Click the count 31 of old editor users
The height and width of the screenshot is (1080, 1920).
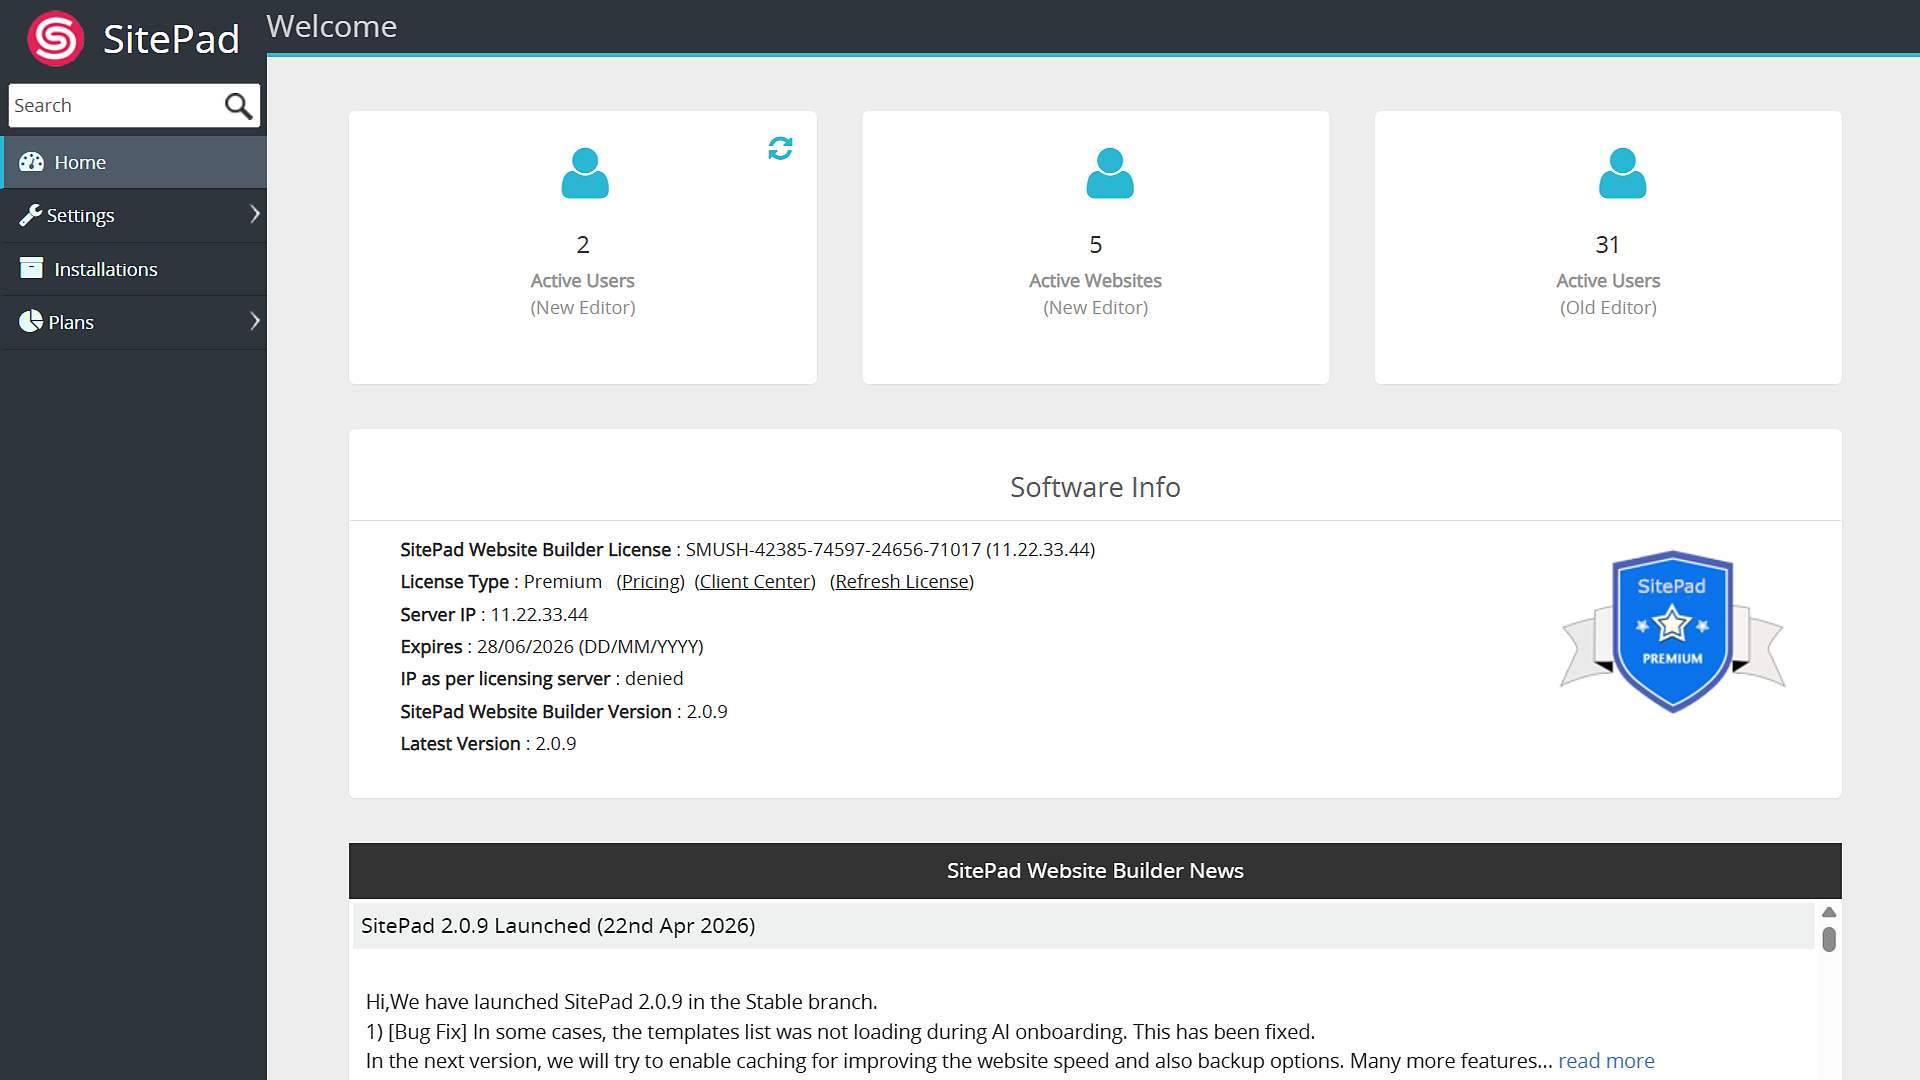(x=1607, y=245)
